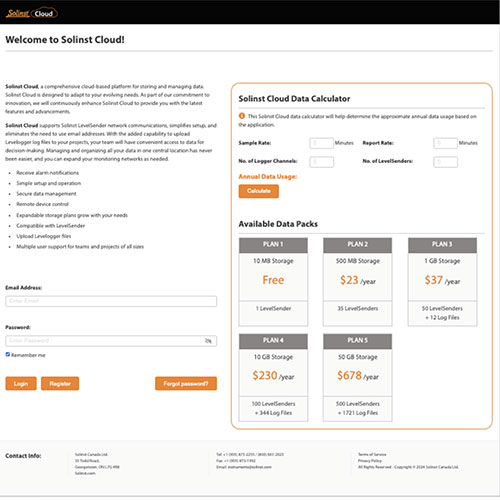Select the PLAN 3 header
Viewport: 500px width, 501px height.
tap(442, 245)
